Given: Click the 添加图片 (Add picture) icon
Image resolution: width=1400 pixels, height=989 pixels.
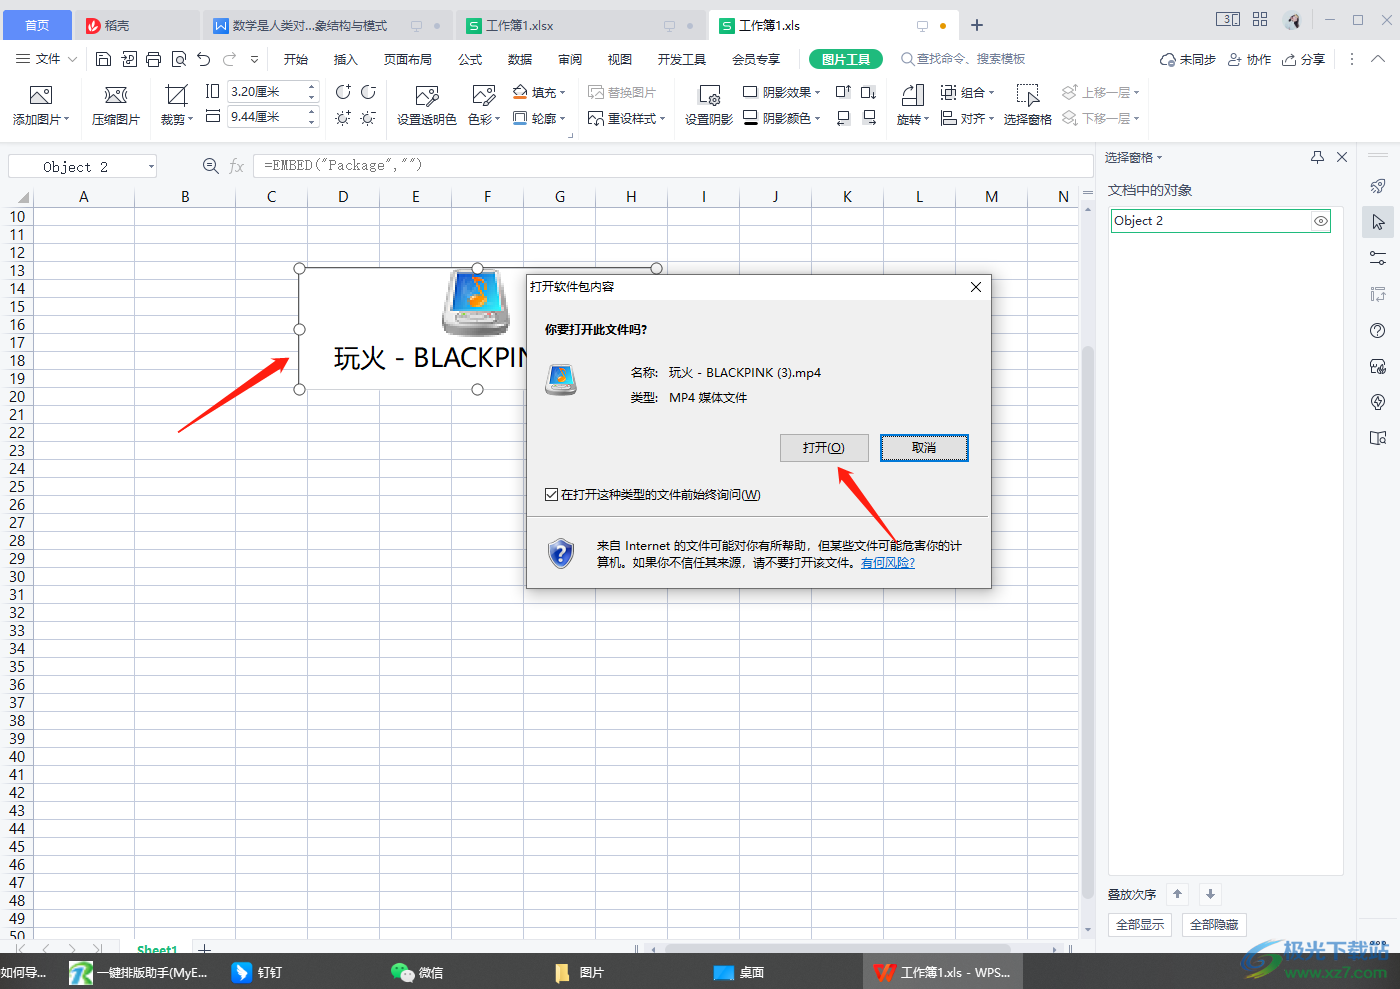Looking at the screenshot, I should [x=41, y=95].
